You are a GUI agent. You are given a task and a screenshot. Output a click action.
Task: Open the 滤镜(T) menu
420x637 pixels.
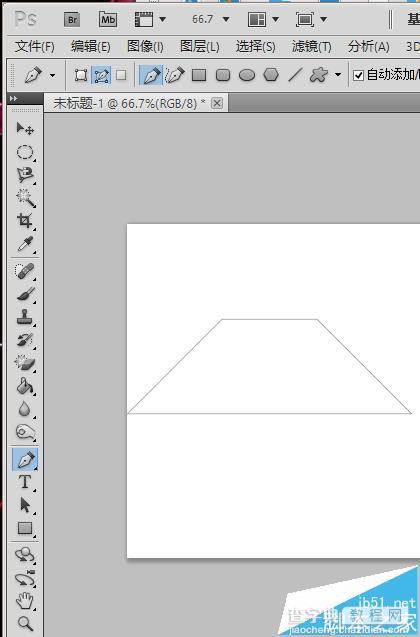pos(312,47)
